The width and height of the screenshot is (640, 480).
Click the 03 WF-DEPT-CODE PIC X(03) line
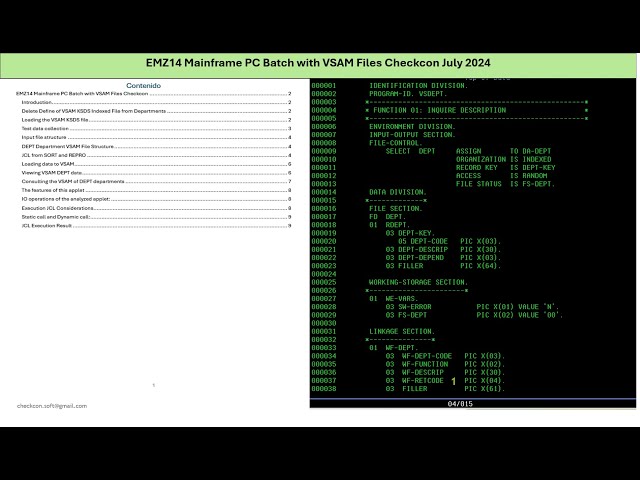click(445, 356)
